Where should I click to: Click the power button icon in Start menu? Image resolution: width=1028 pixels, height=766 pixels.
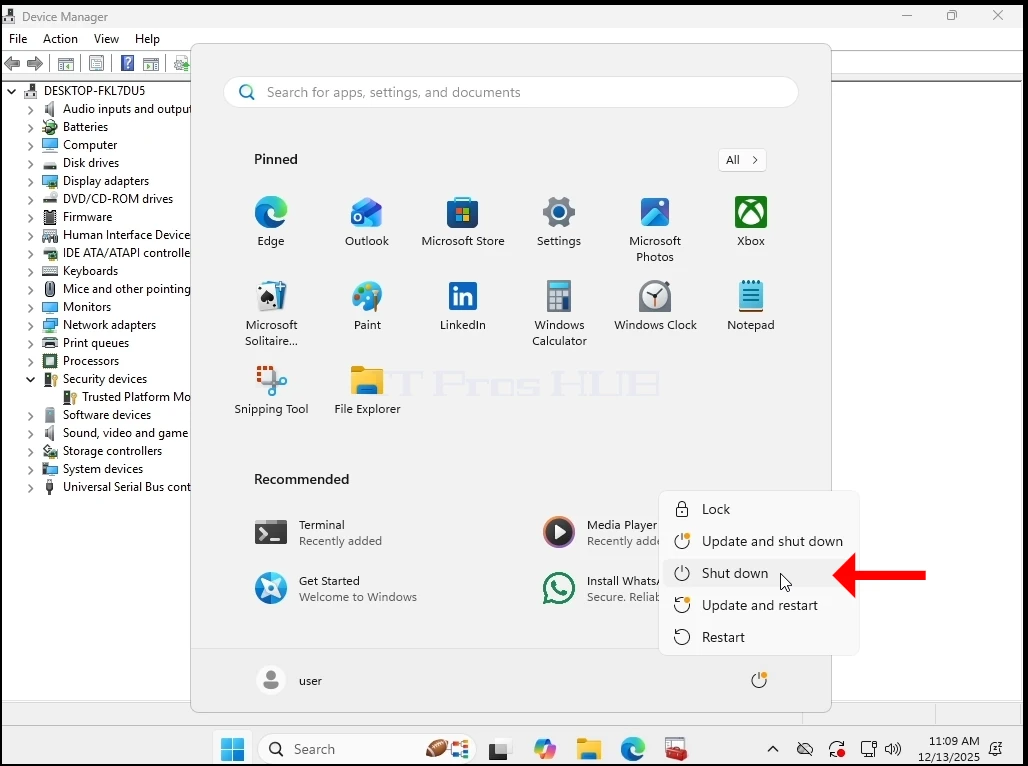(759, 680)
